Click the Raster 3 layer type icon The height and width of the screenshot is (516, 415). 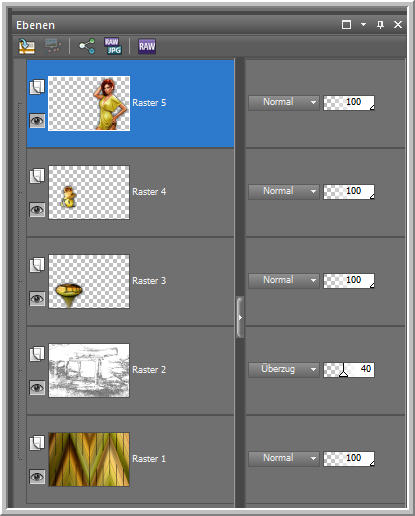37,265
